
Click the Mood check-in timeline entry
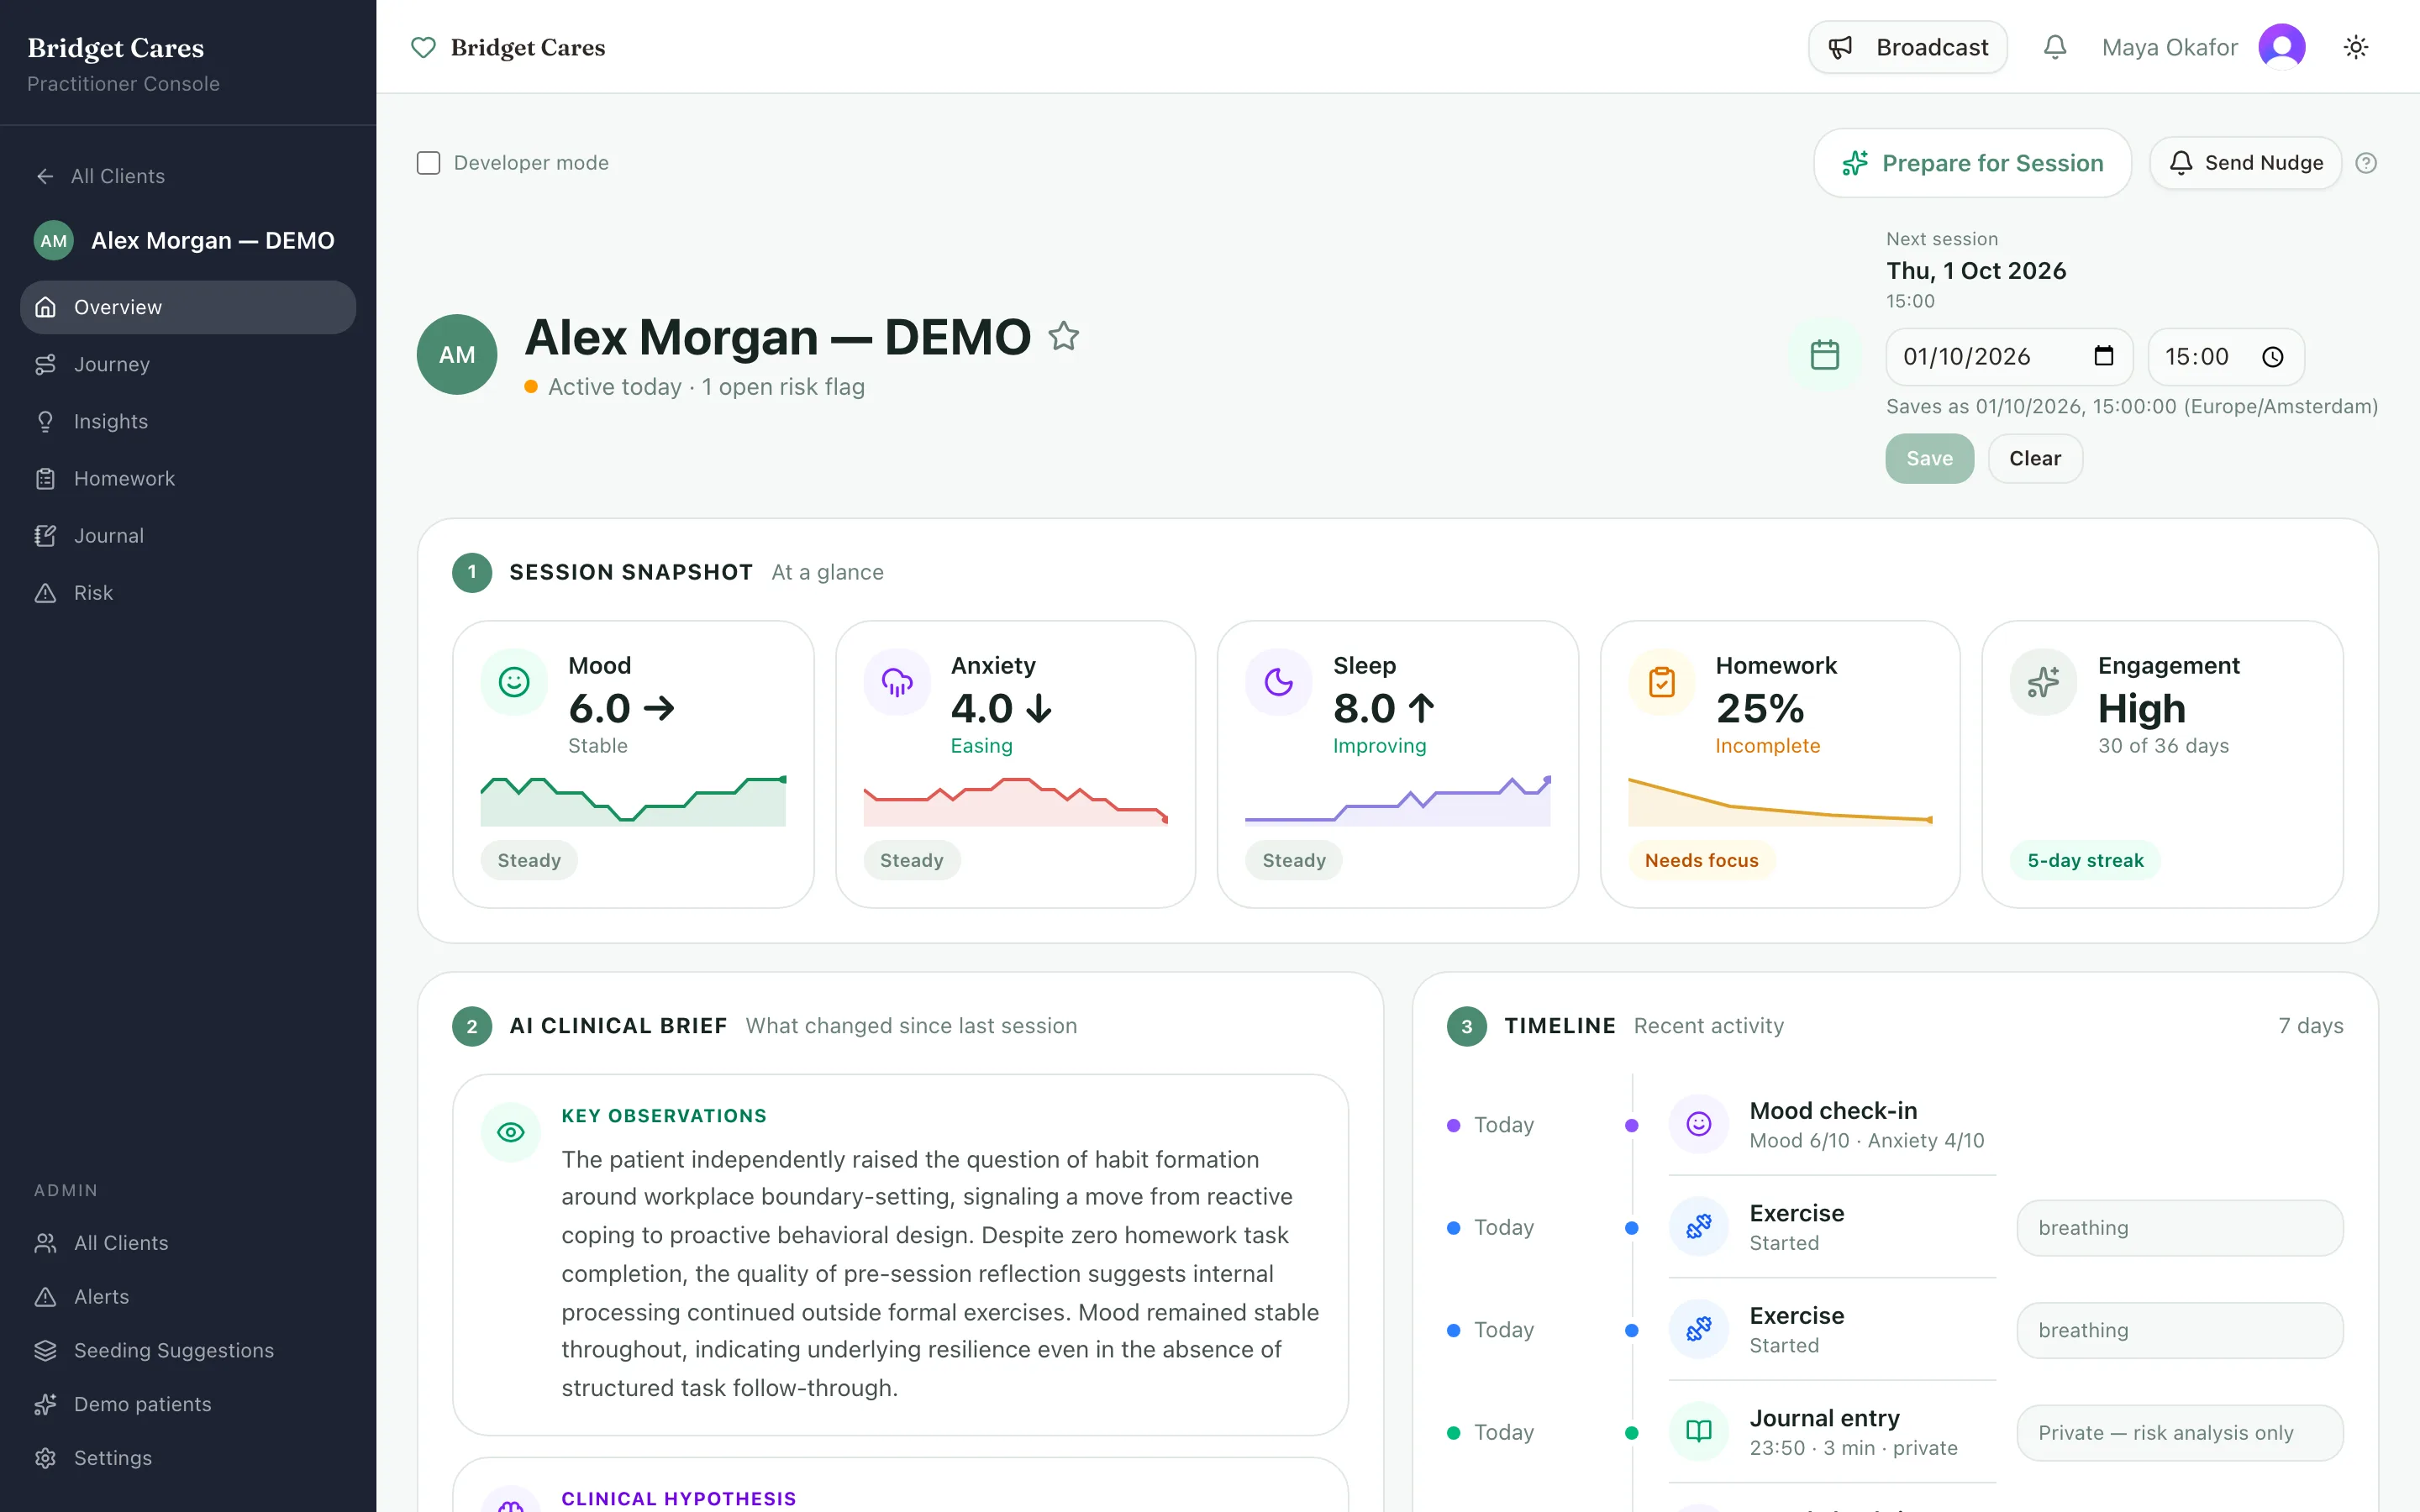click(x=1832, y=1124)
